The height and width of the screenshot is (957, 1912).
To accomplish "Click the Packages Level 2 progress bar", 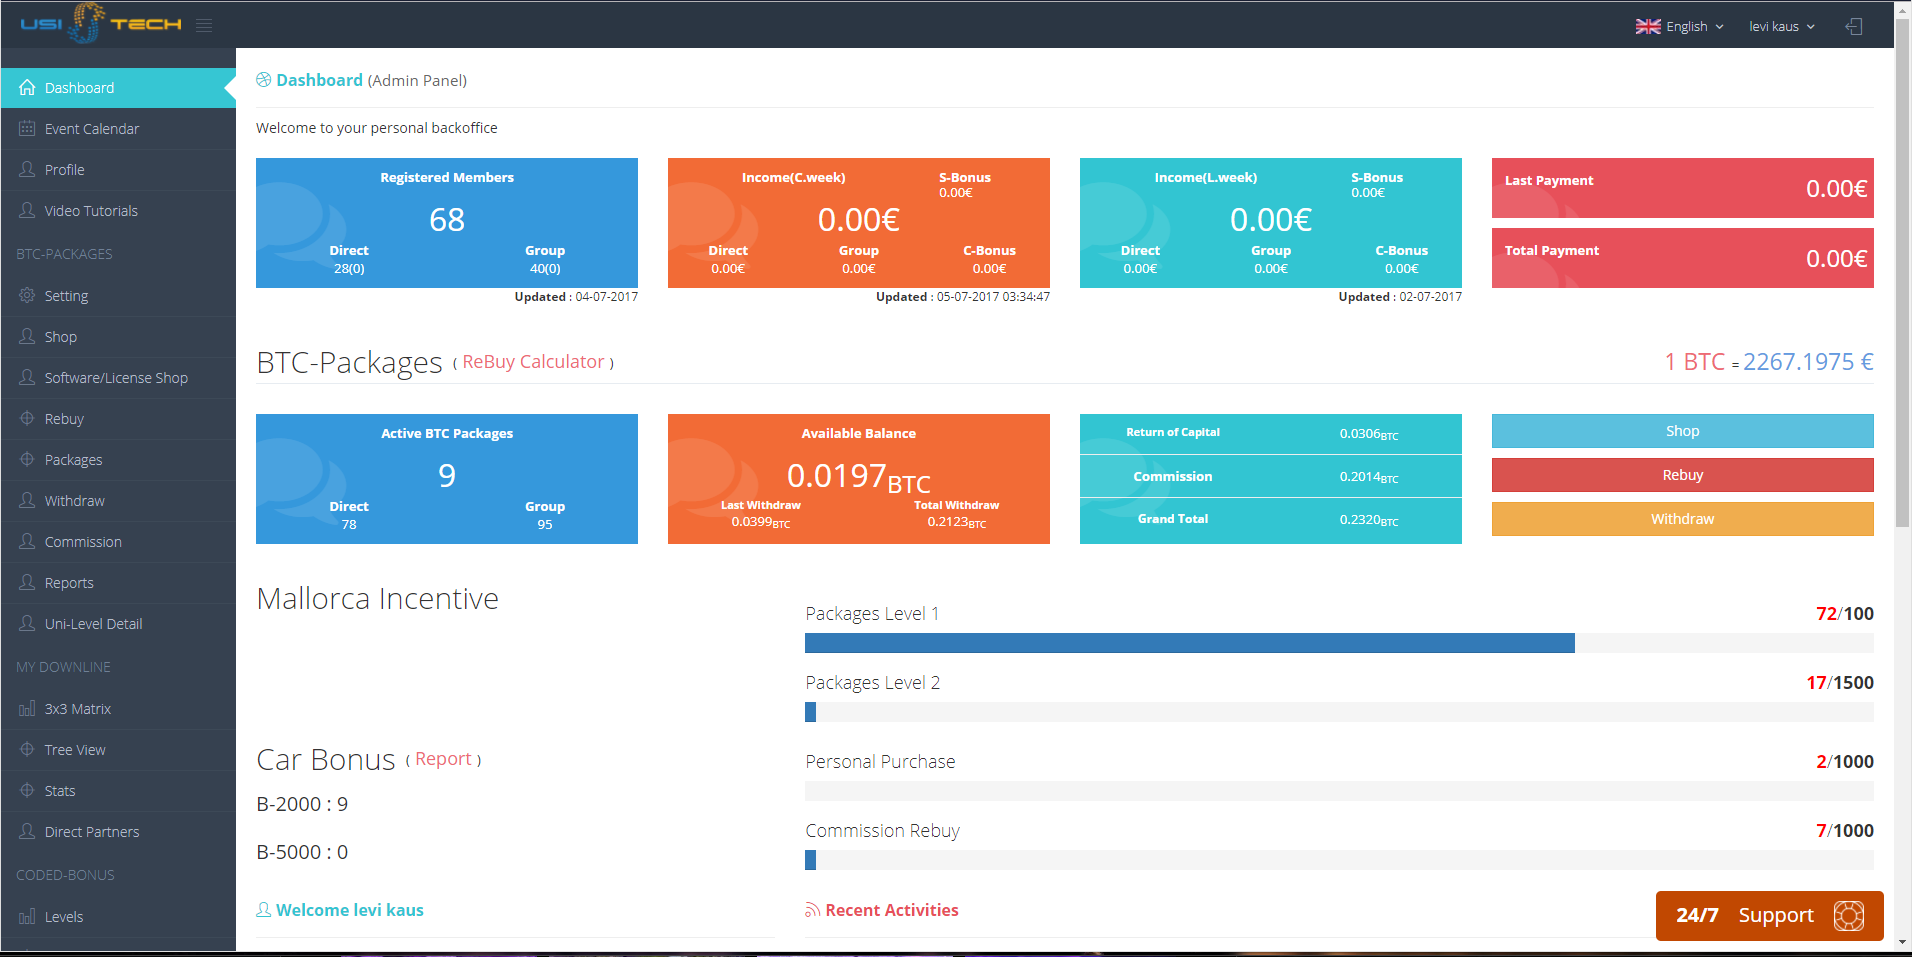I will tap(1339, 712).
